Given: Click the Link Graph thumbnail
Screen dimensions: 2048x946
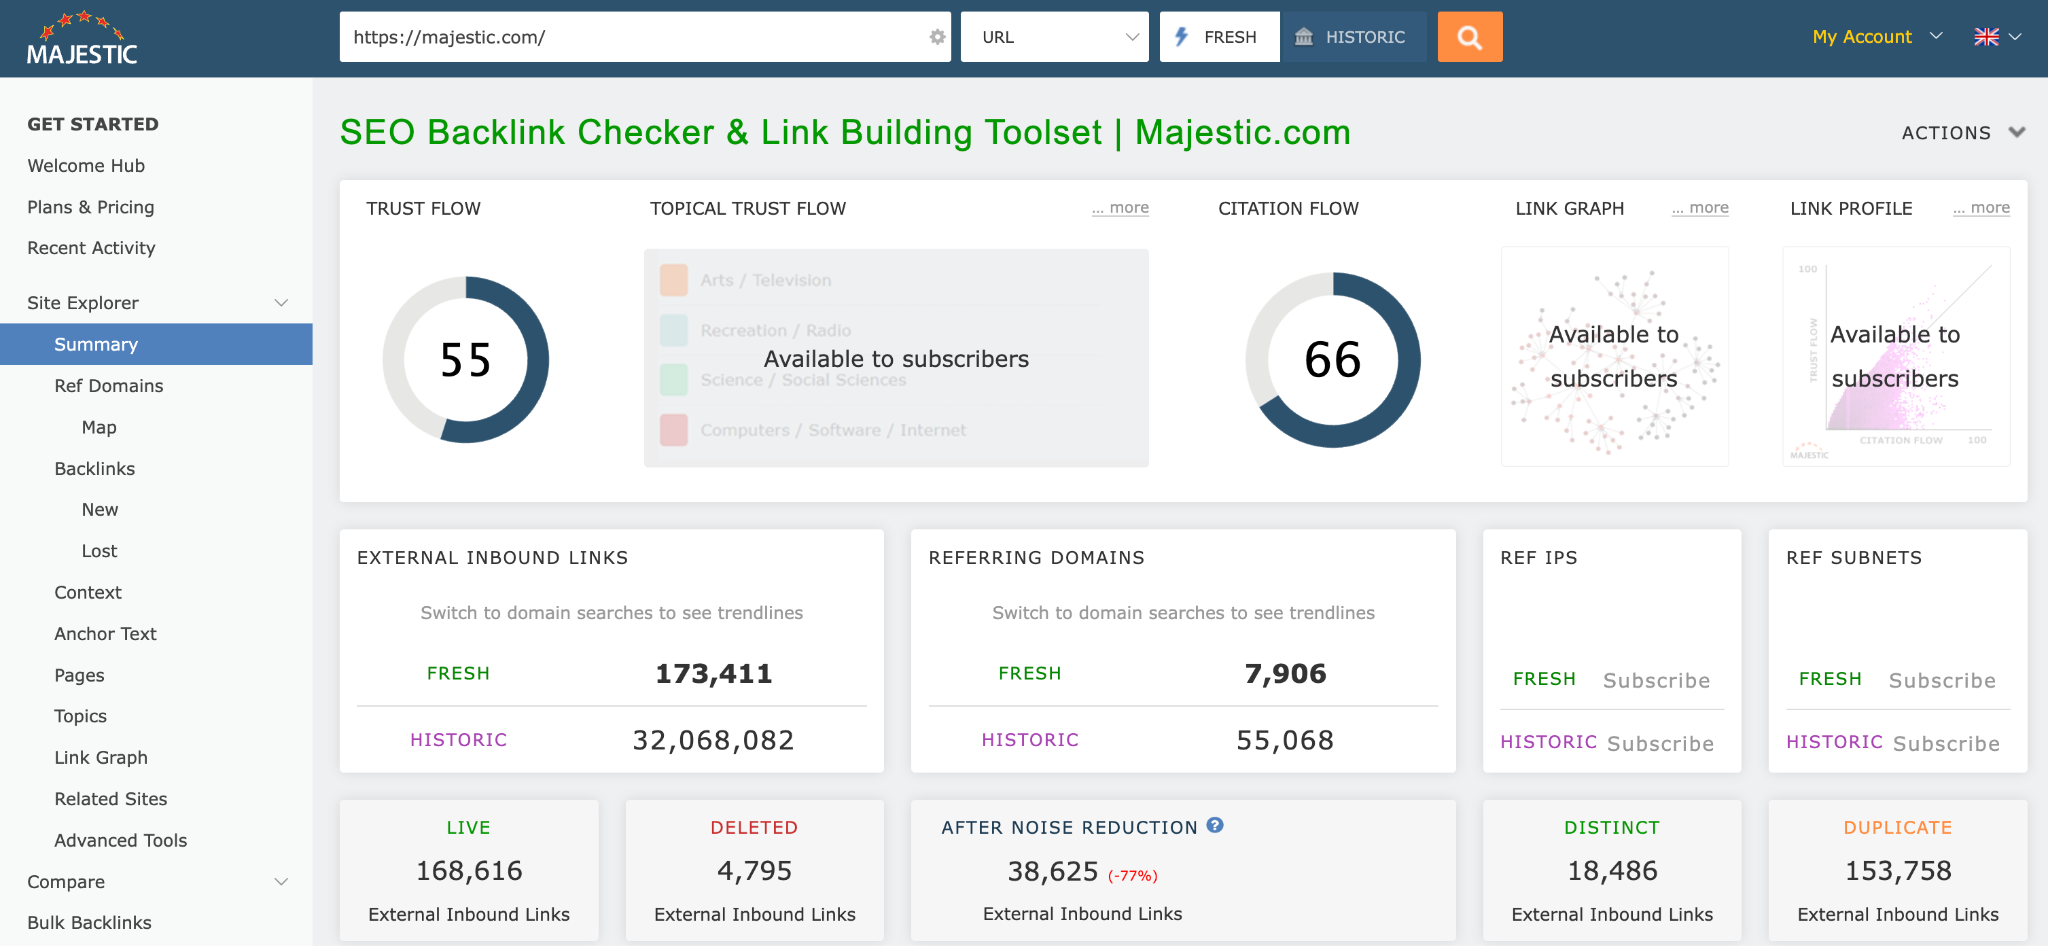Looking at the screenshot, I should (x=1615, y=357).
